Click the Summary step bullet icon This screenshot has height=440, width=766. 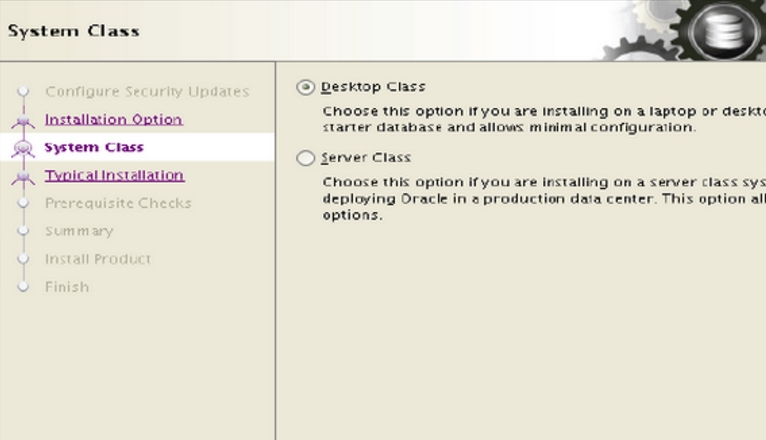point(23,230)
